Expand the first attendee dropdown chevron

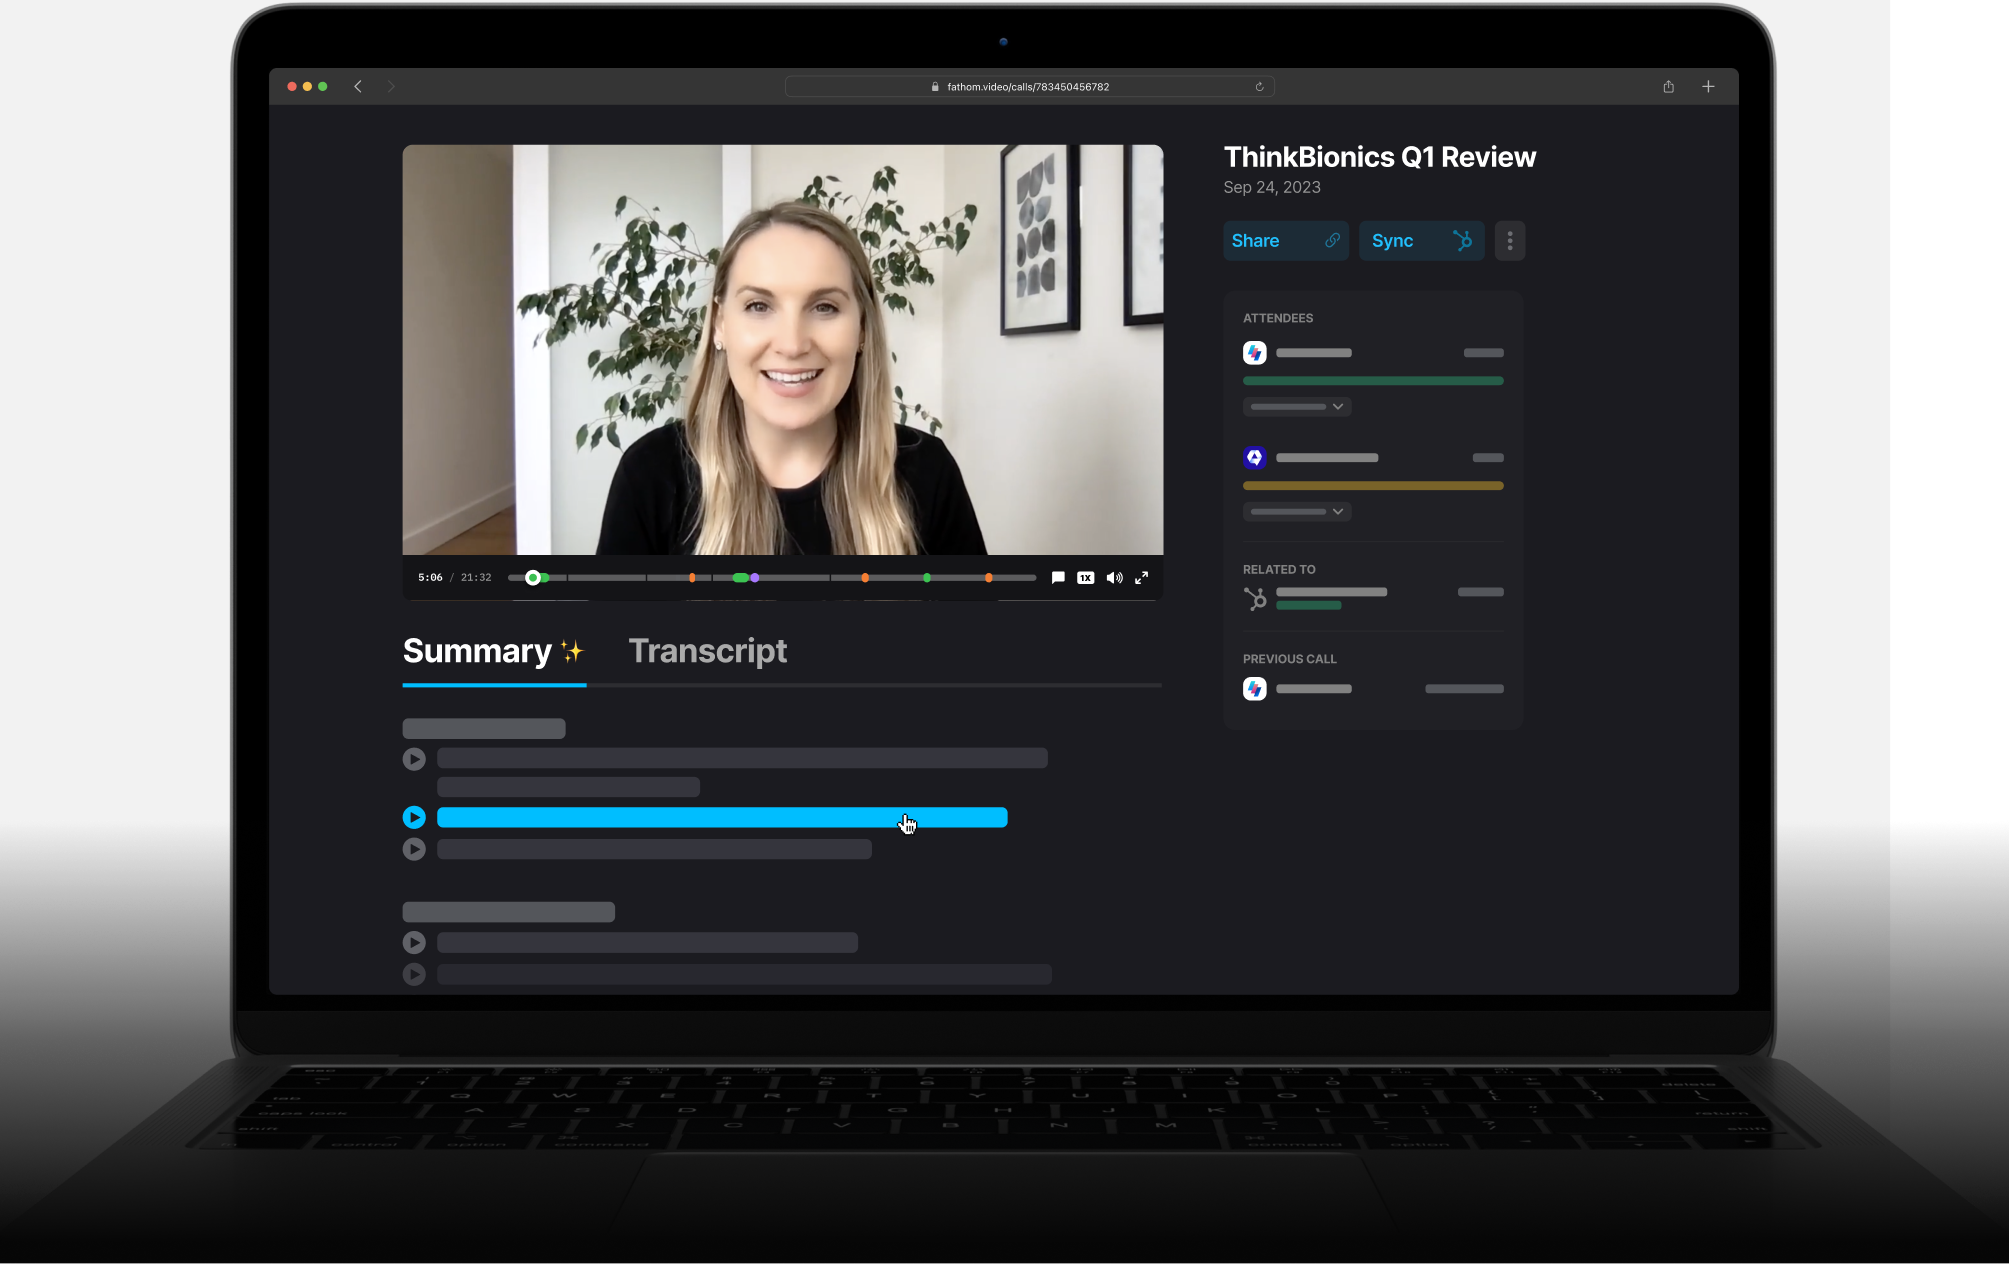coord(1336,406)
